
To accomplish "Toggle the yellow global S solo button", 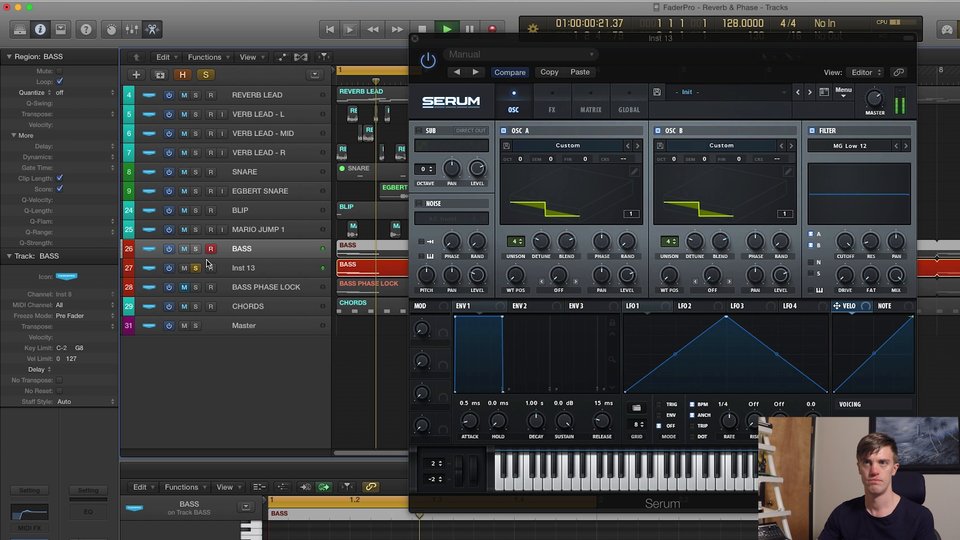I will tap(206, 75).
